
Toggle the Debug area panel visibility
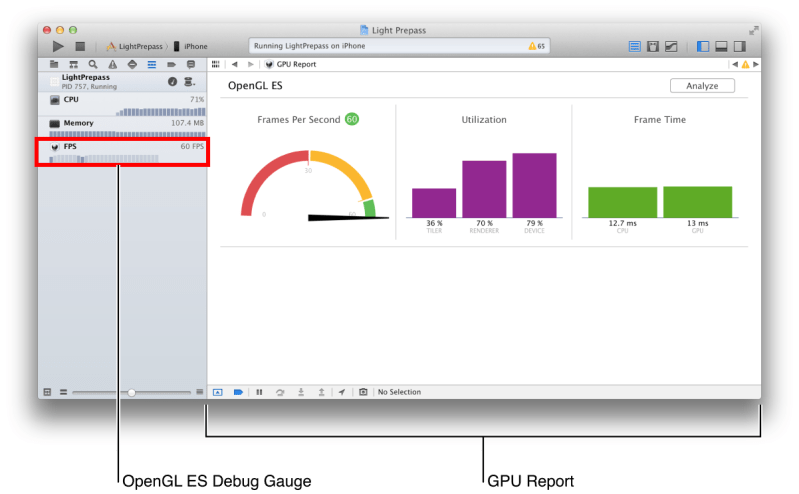(x=721, y=46)
